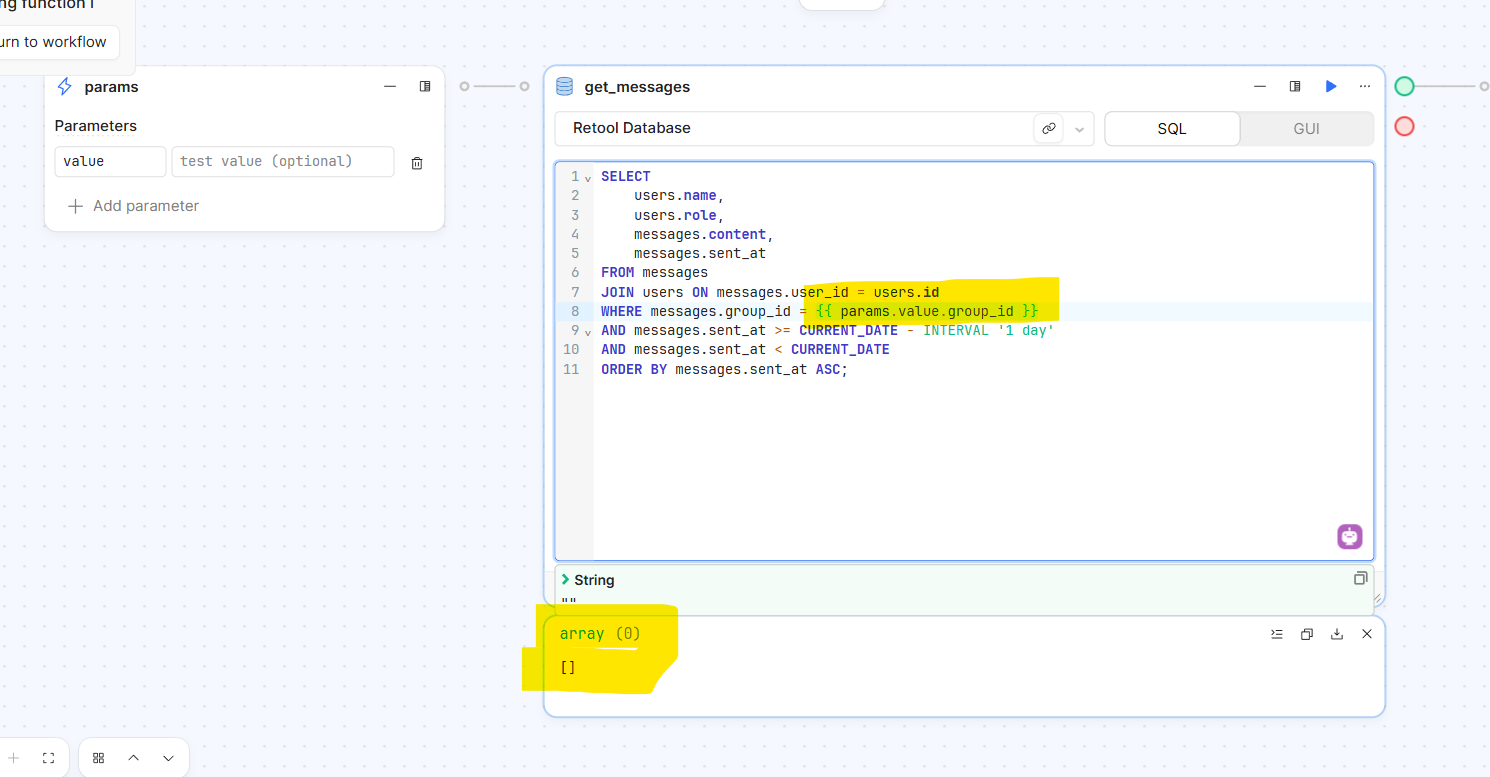Open the Retool Database resource dropdown
1490x777 pixels.
tap(1079, 129)
